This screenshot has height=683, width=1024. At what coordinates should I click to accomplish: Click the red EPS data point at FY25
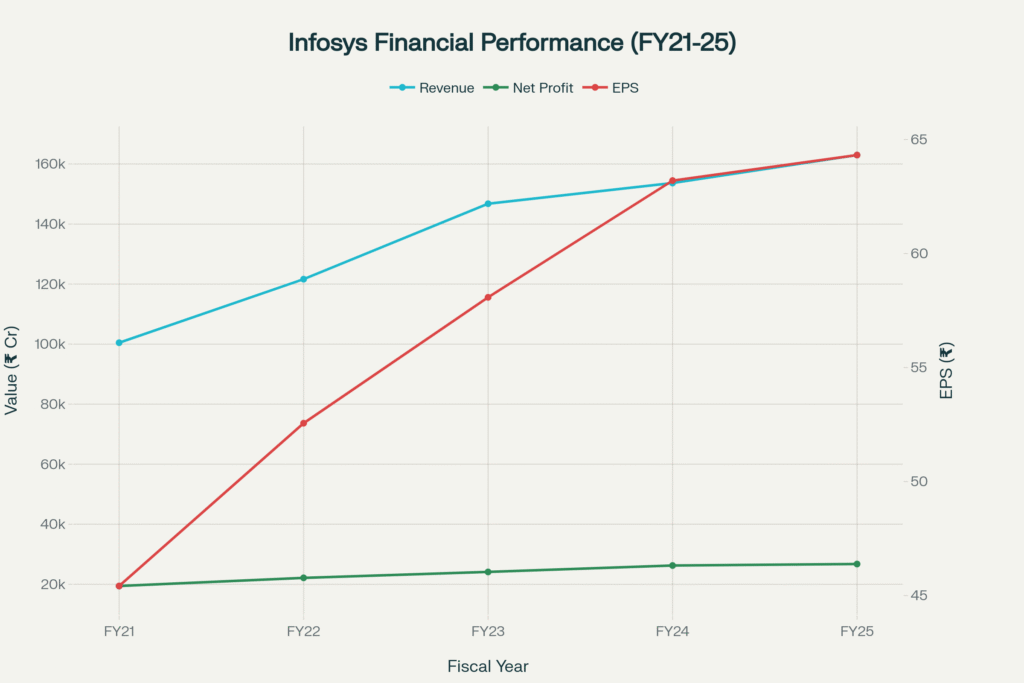point(857,155)
